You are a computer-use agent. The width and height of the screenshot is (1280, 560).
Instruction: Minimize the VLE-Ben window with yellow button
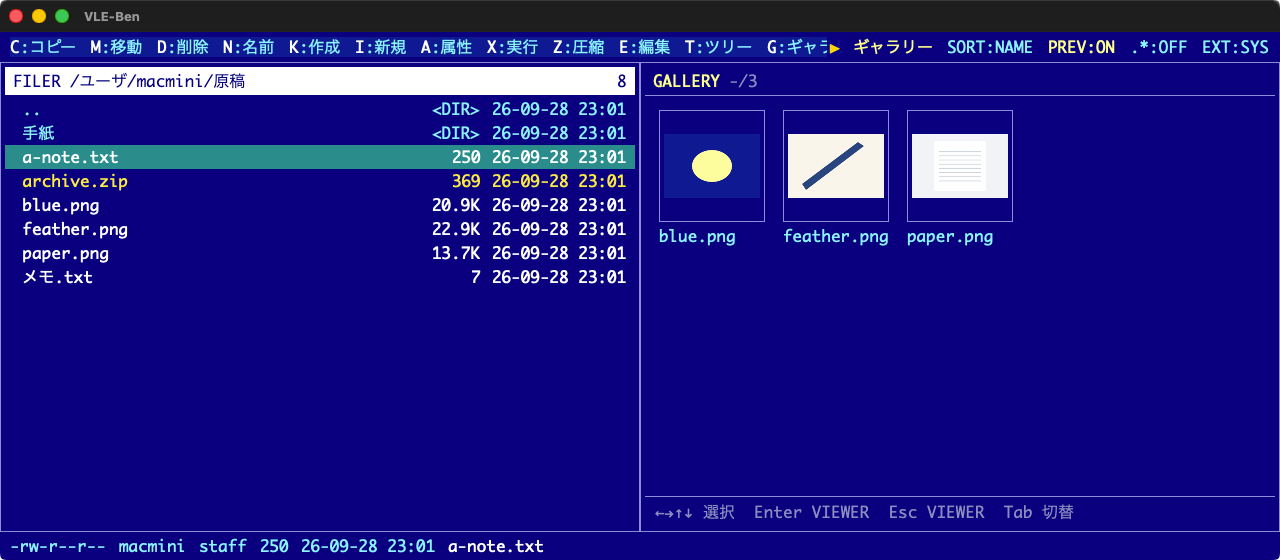pyautogui.click(x=39, y=16)
